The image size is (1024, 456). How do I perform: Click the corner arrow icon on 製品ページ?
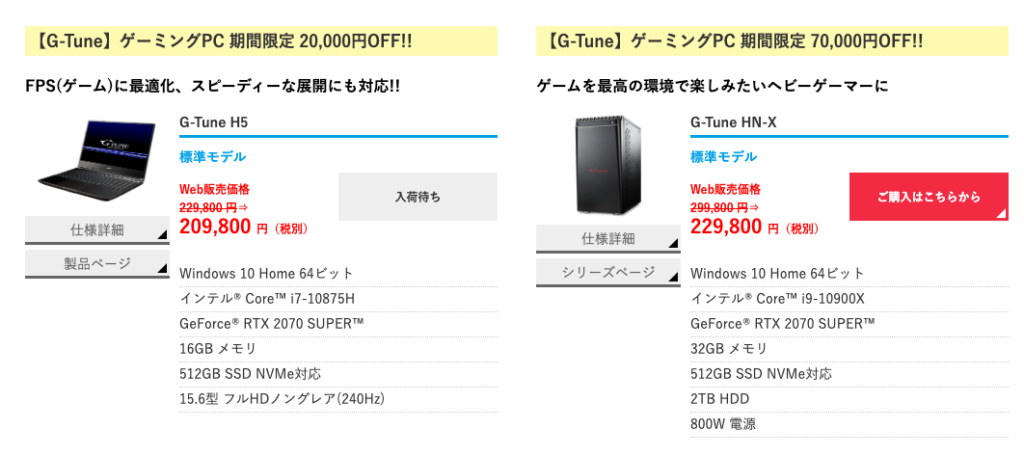[x=163, y=269]
